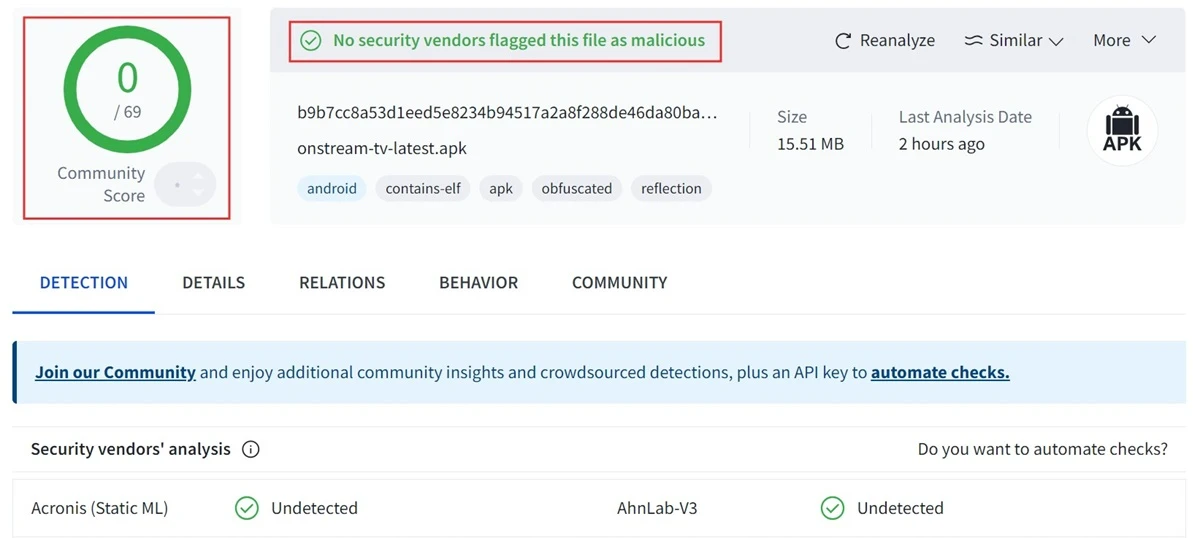Downvote using Community Score down arrow
This screenshot has width=1200, height=538.
(198, 191)
